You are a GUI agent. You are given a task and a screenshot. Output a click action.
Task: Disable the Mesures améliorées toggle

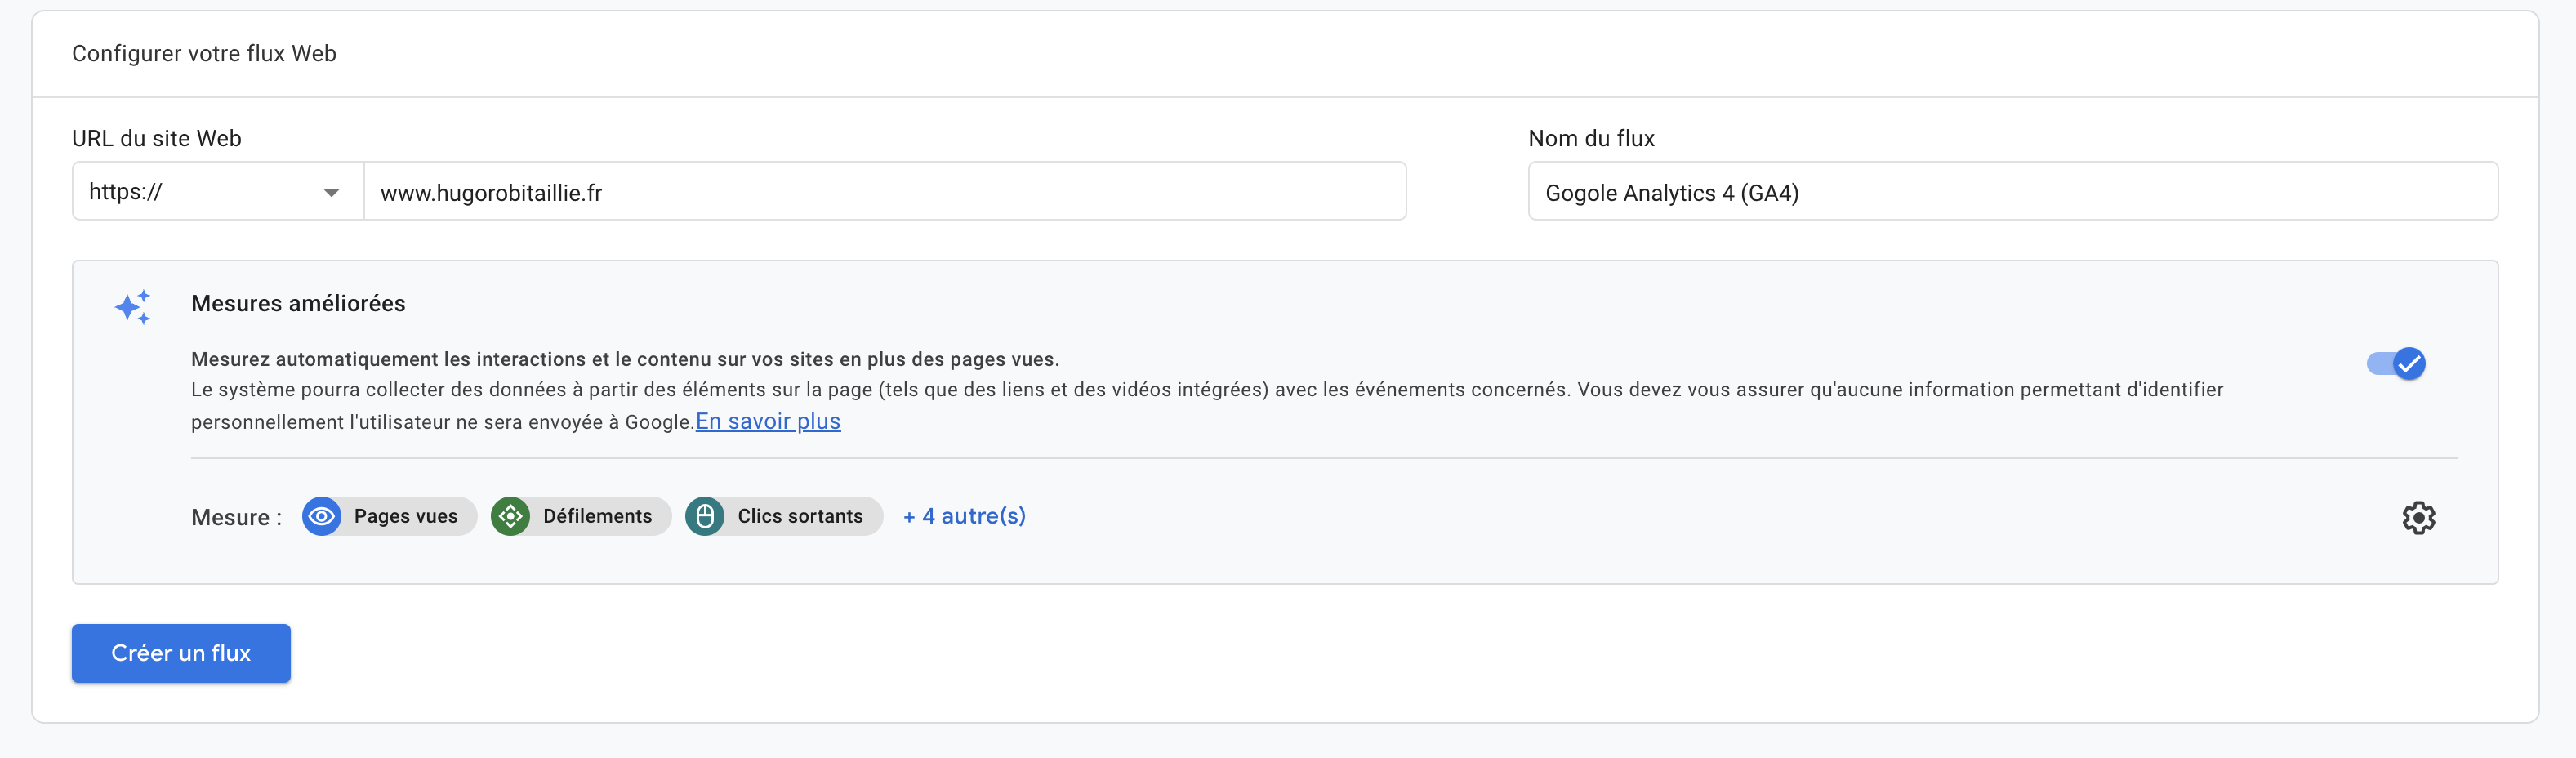(x=2396, y=363)
